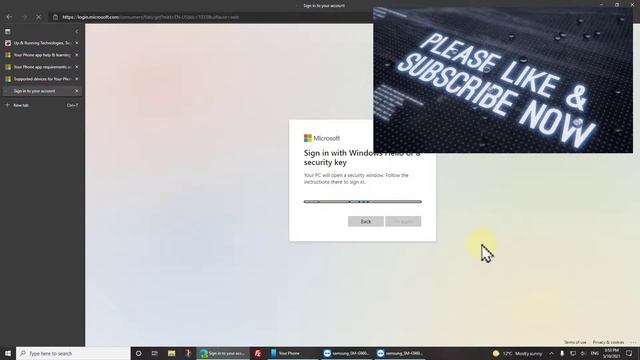
Task: Switch to Edge Sign in to your account taskbar item
Action: [222, 353]
